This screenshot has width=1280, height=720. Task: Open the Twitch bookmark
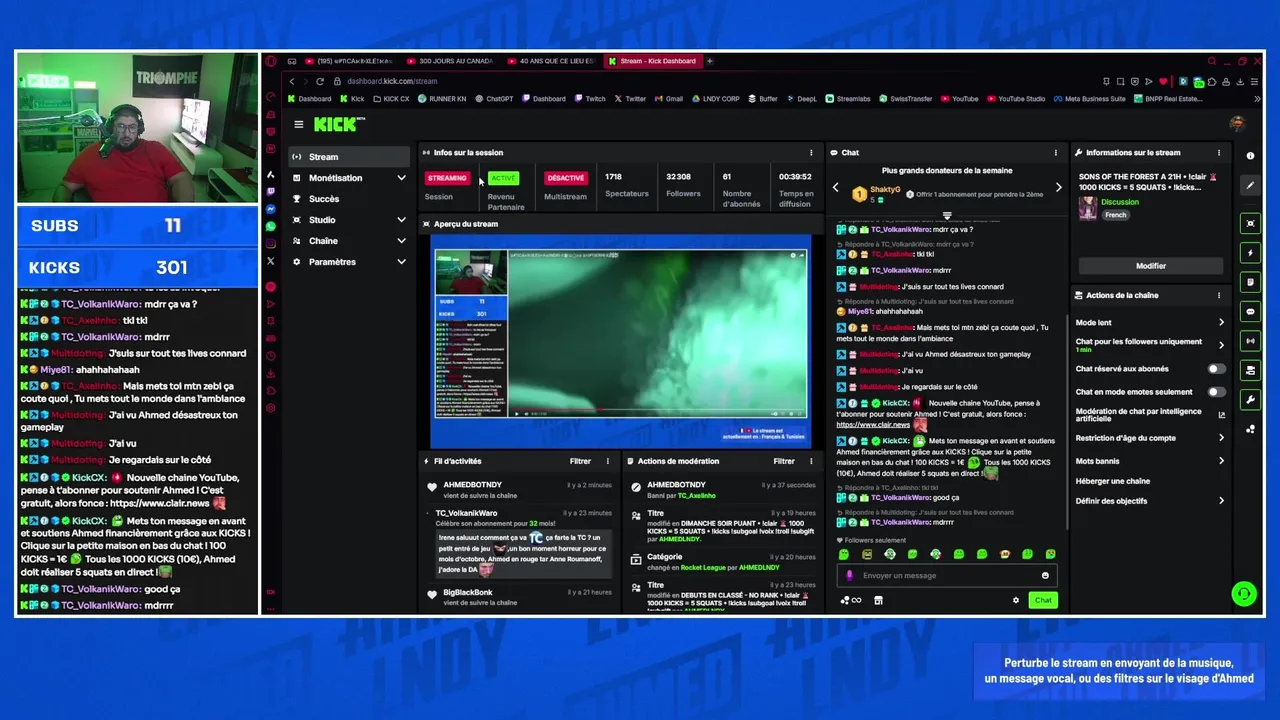pyautogui.click(x=590, y=99)
